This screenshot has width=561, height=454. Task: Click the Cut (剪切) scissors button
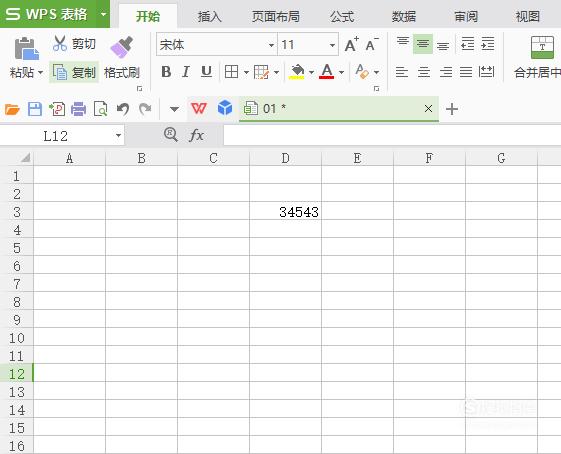(x=74, y=44)
